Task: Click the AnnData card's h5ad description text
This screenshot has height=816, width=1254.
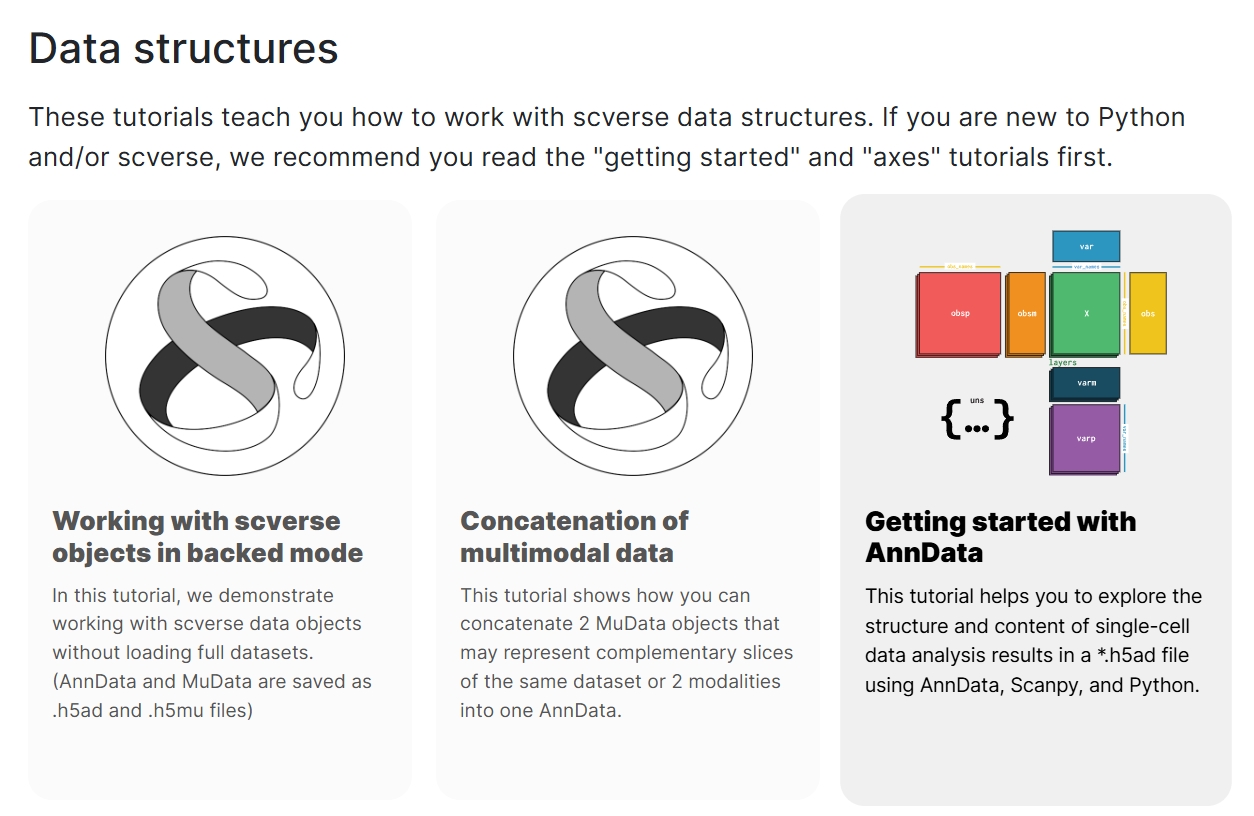Action: pos(1033,641)
